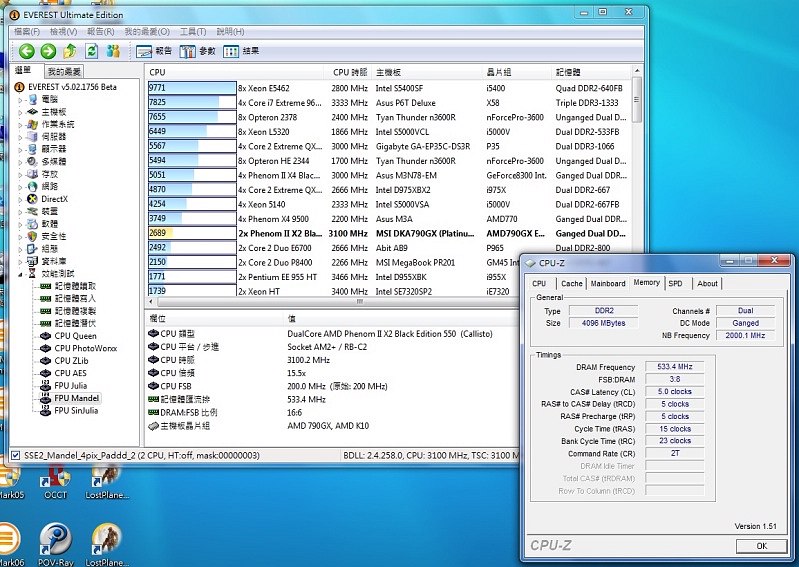This screenshot has width=799, height=567.
Task: Select the 作業系統 (Operating System) tree item
Action: [x=58, y=124]
